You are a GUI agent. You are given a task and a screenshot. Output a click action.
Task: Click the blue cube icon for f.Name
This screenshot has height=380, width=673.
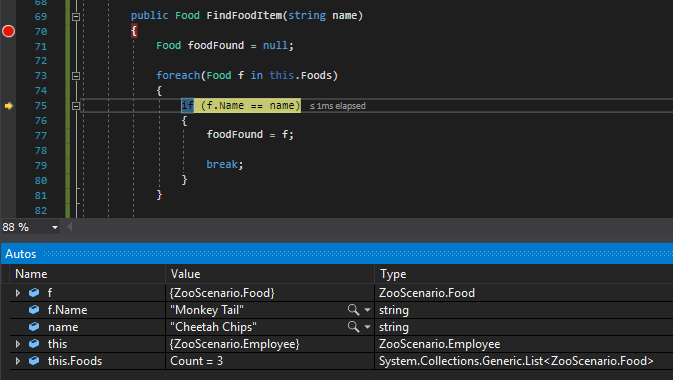point(34,310)
